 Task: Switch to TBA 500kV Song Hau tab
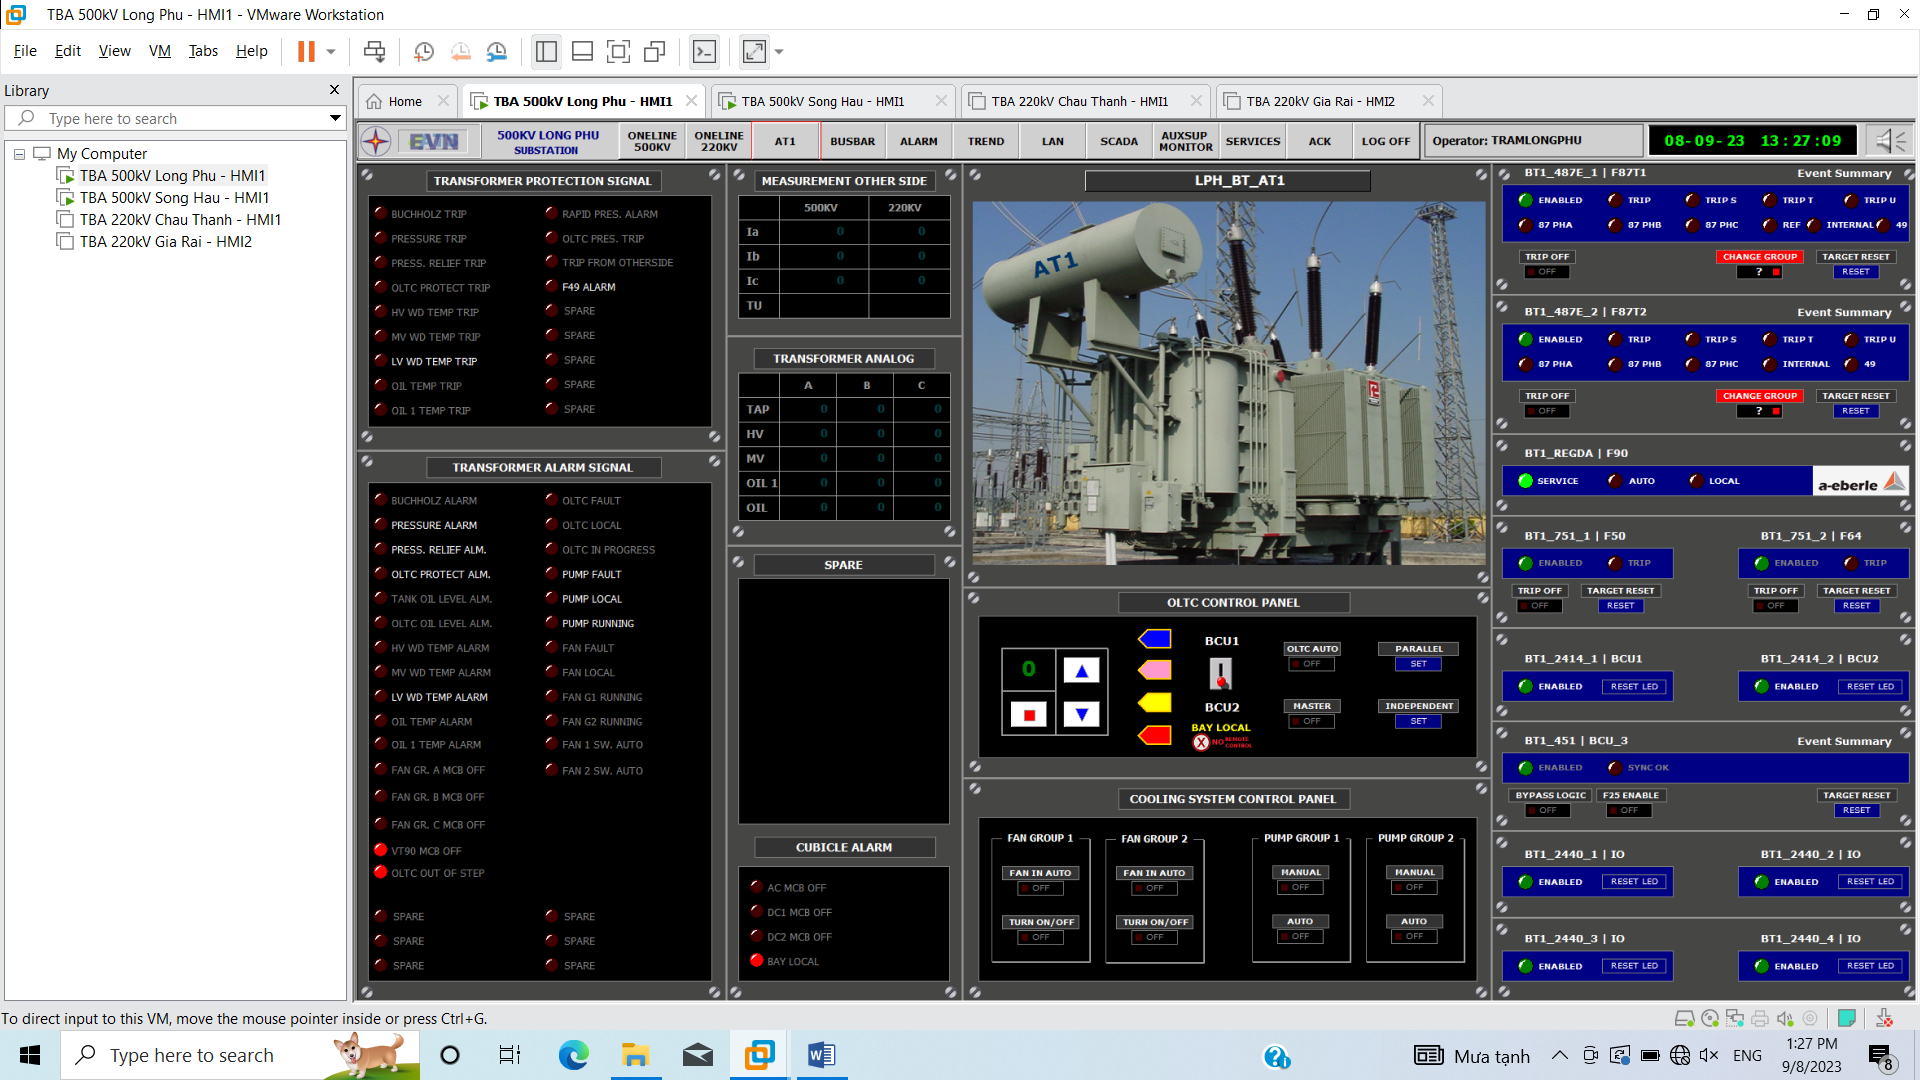pyautogui.click(x=822, y=101)
